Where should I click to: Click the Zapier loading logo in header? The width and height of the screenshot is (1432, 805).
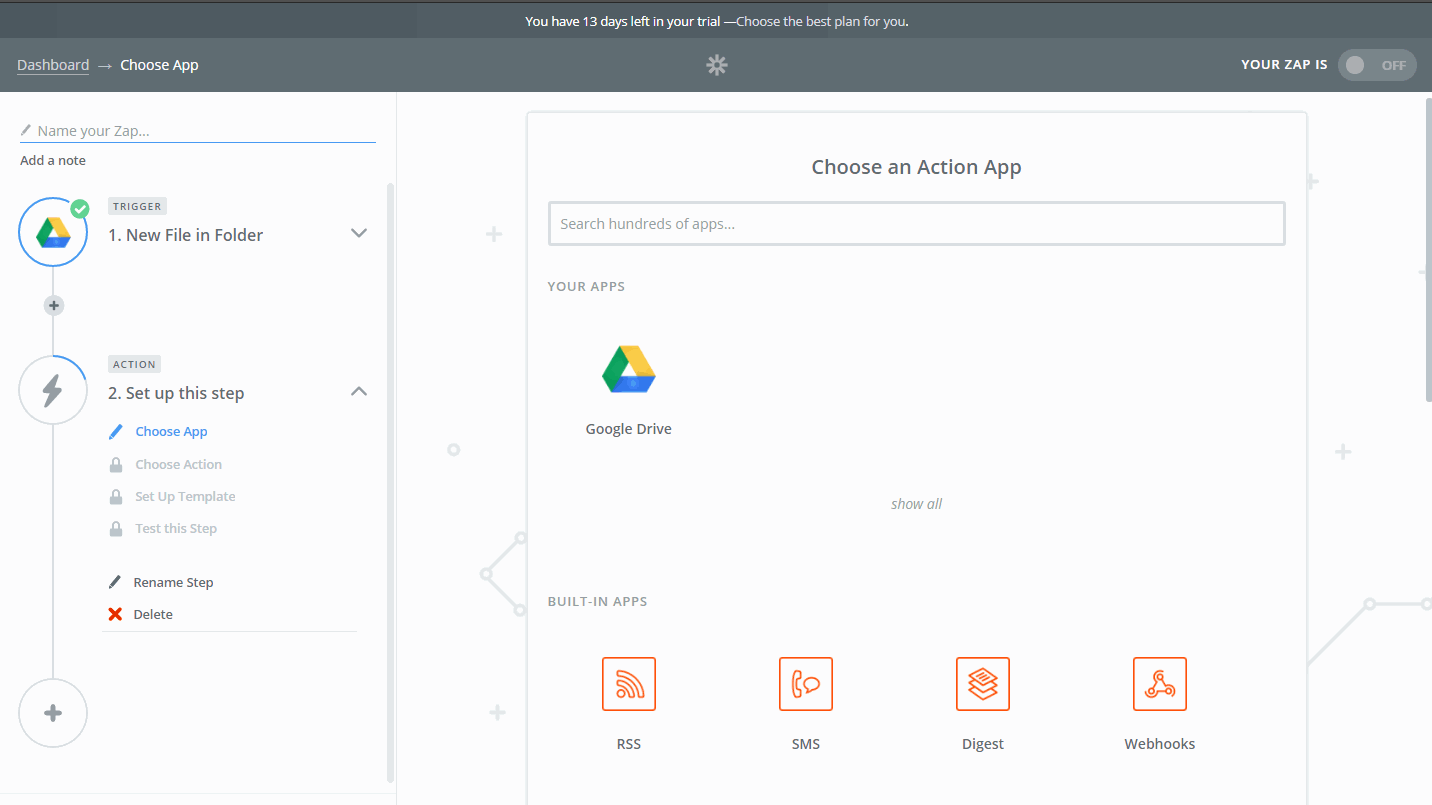(x=717, y=65)
